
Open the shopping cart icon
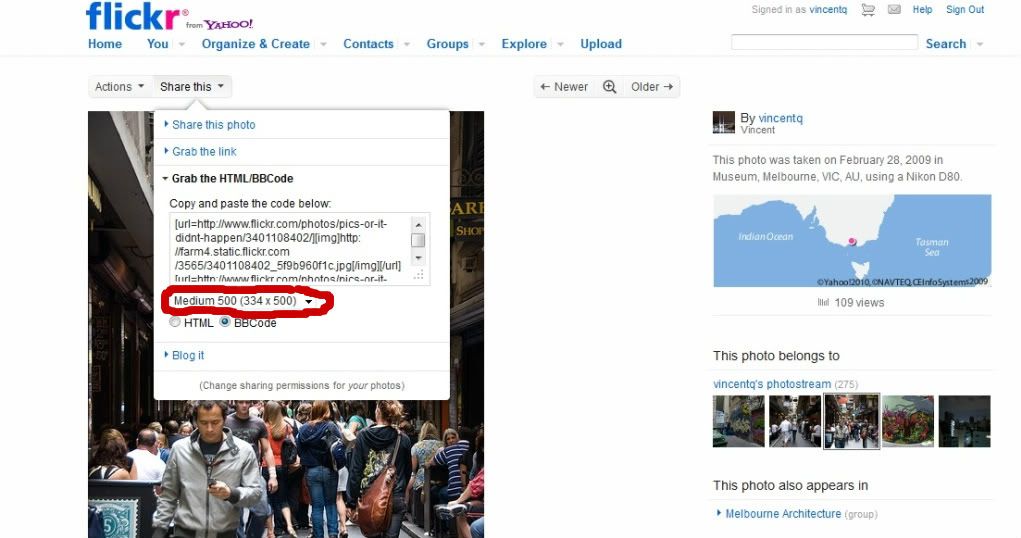click(868, 10)
